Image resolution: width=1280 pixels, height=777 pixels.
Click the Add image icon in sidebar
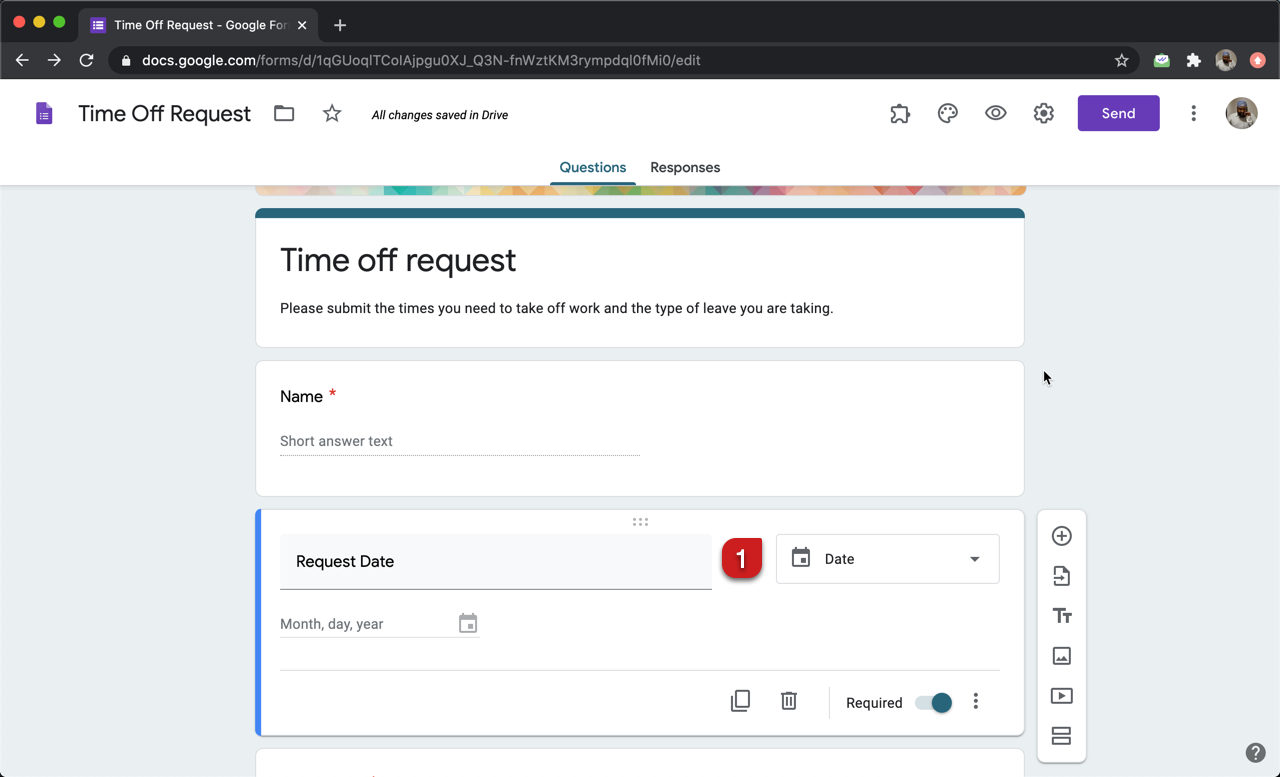tap(1061, 656)
